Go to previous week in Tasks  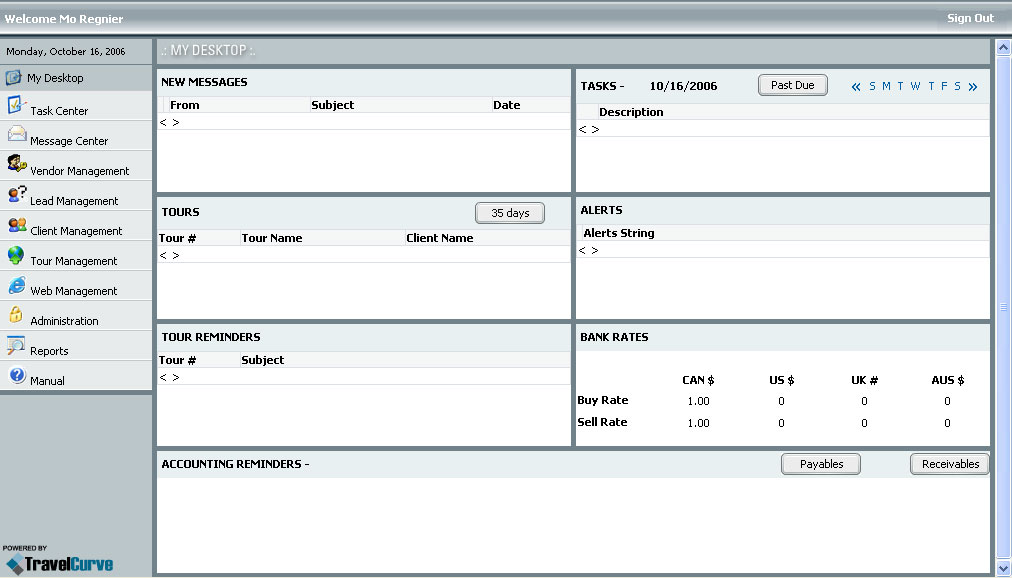click(x=856, y=87)
